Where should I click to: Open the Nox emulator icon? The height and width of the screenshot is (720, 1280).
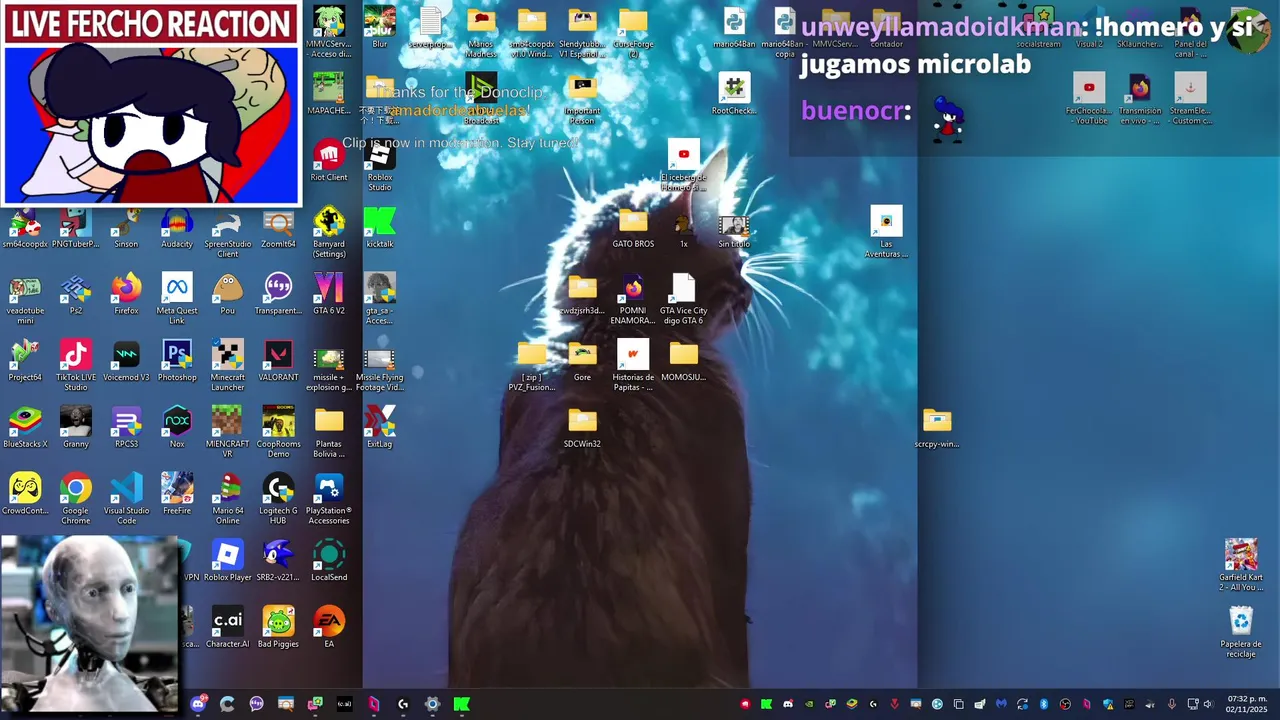click(x=177, y=428)
